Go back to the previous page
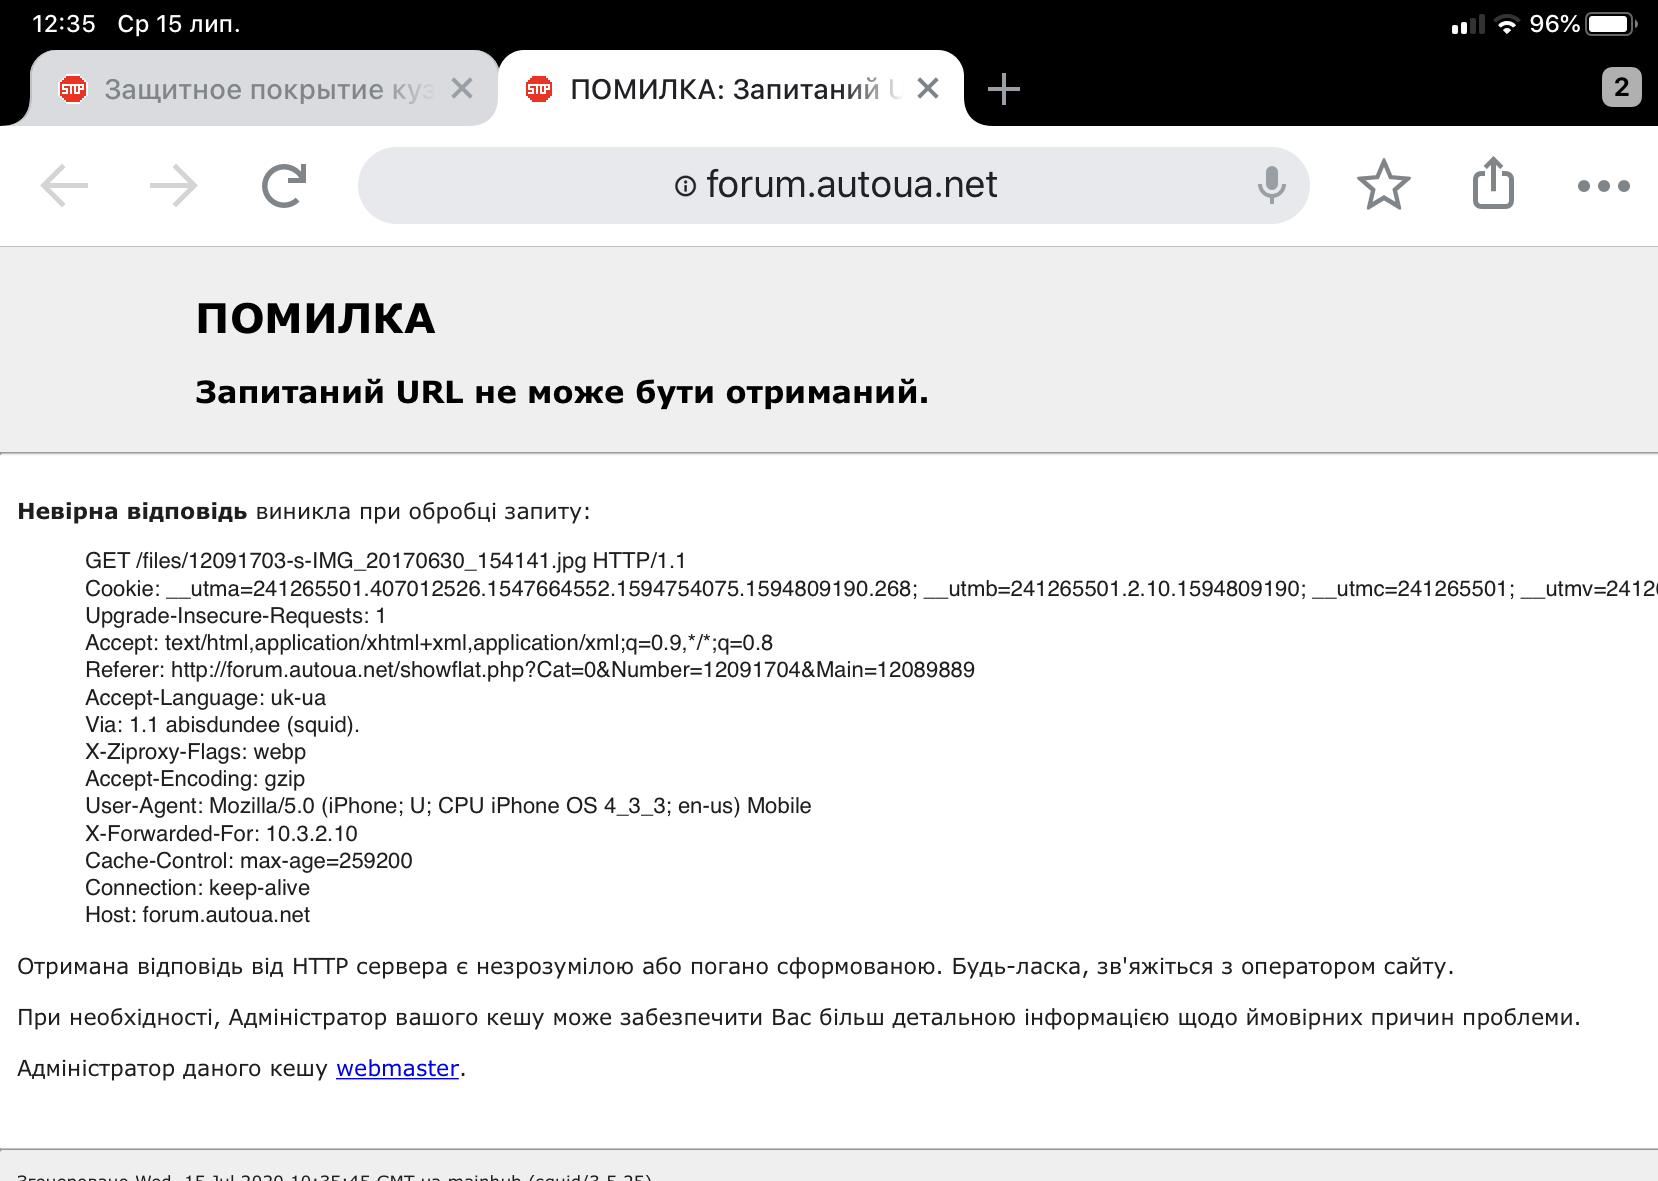 tap(65, 186)
